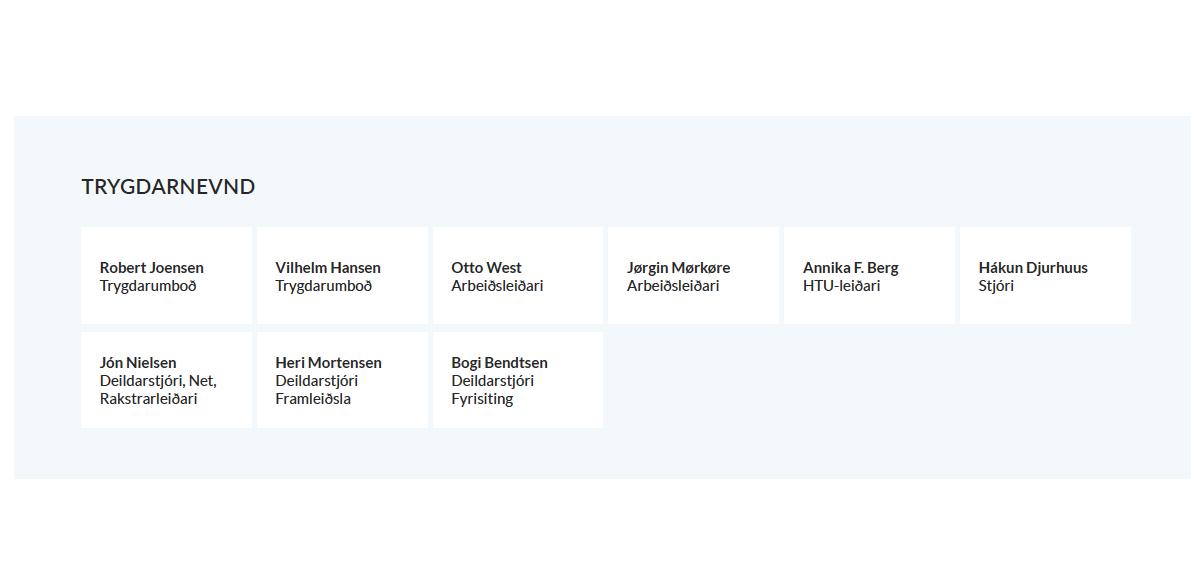Viewport: 1200px width, 568px height.
Task: Click the Deildarstjóri Framleiðsla text
Action: tap(317, 390)
